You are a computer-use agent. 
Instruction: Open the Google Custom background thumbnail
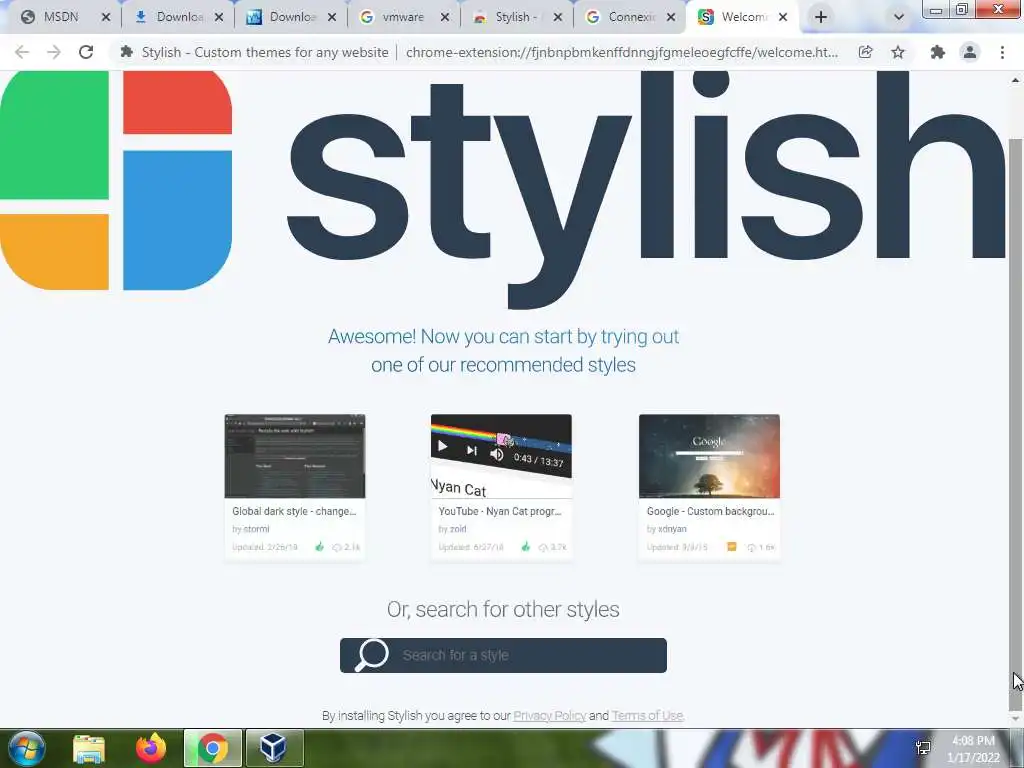(709, 456)
